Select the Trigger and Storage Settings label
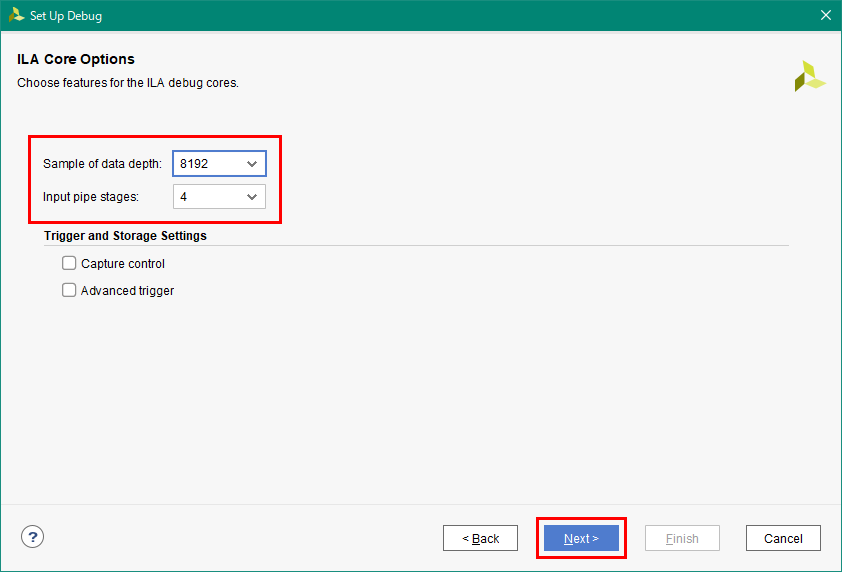This screenshot has width=842, height=572. pyautogui.click(x=125, y=236)
